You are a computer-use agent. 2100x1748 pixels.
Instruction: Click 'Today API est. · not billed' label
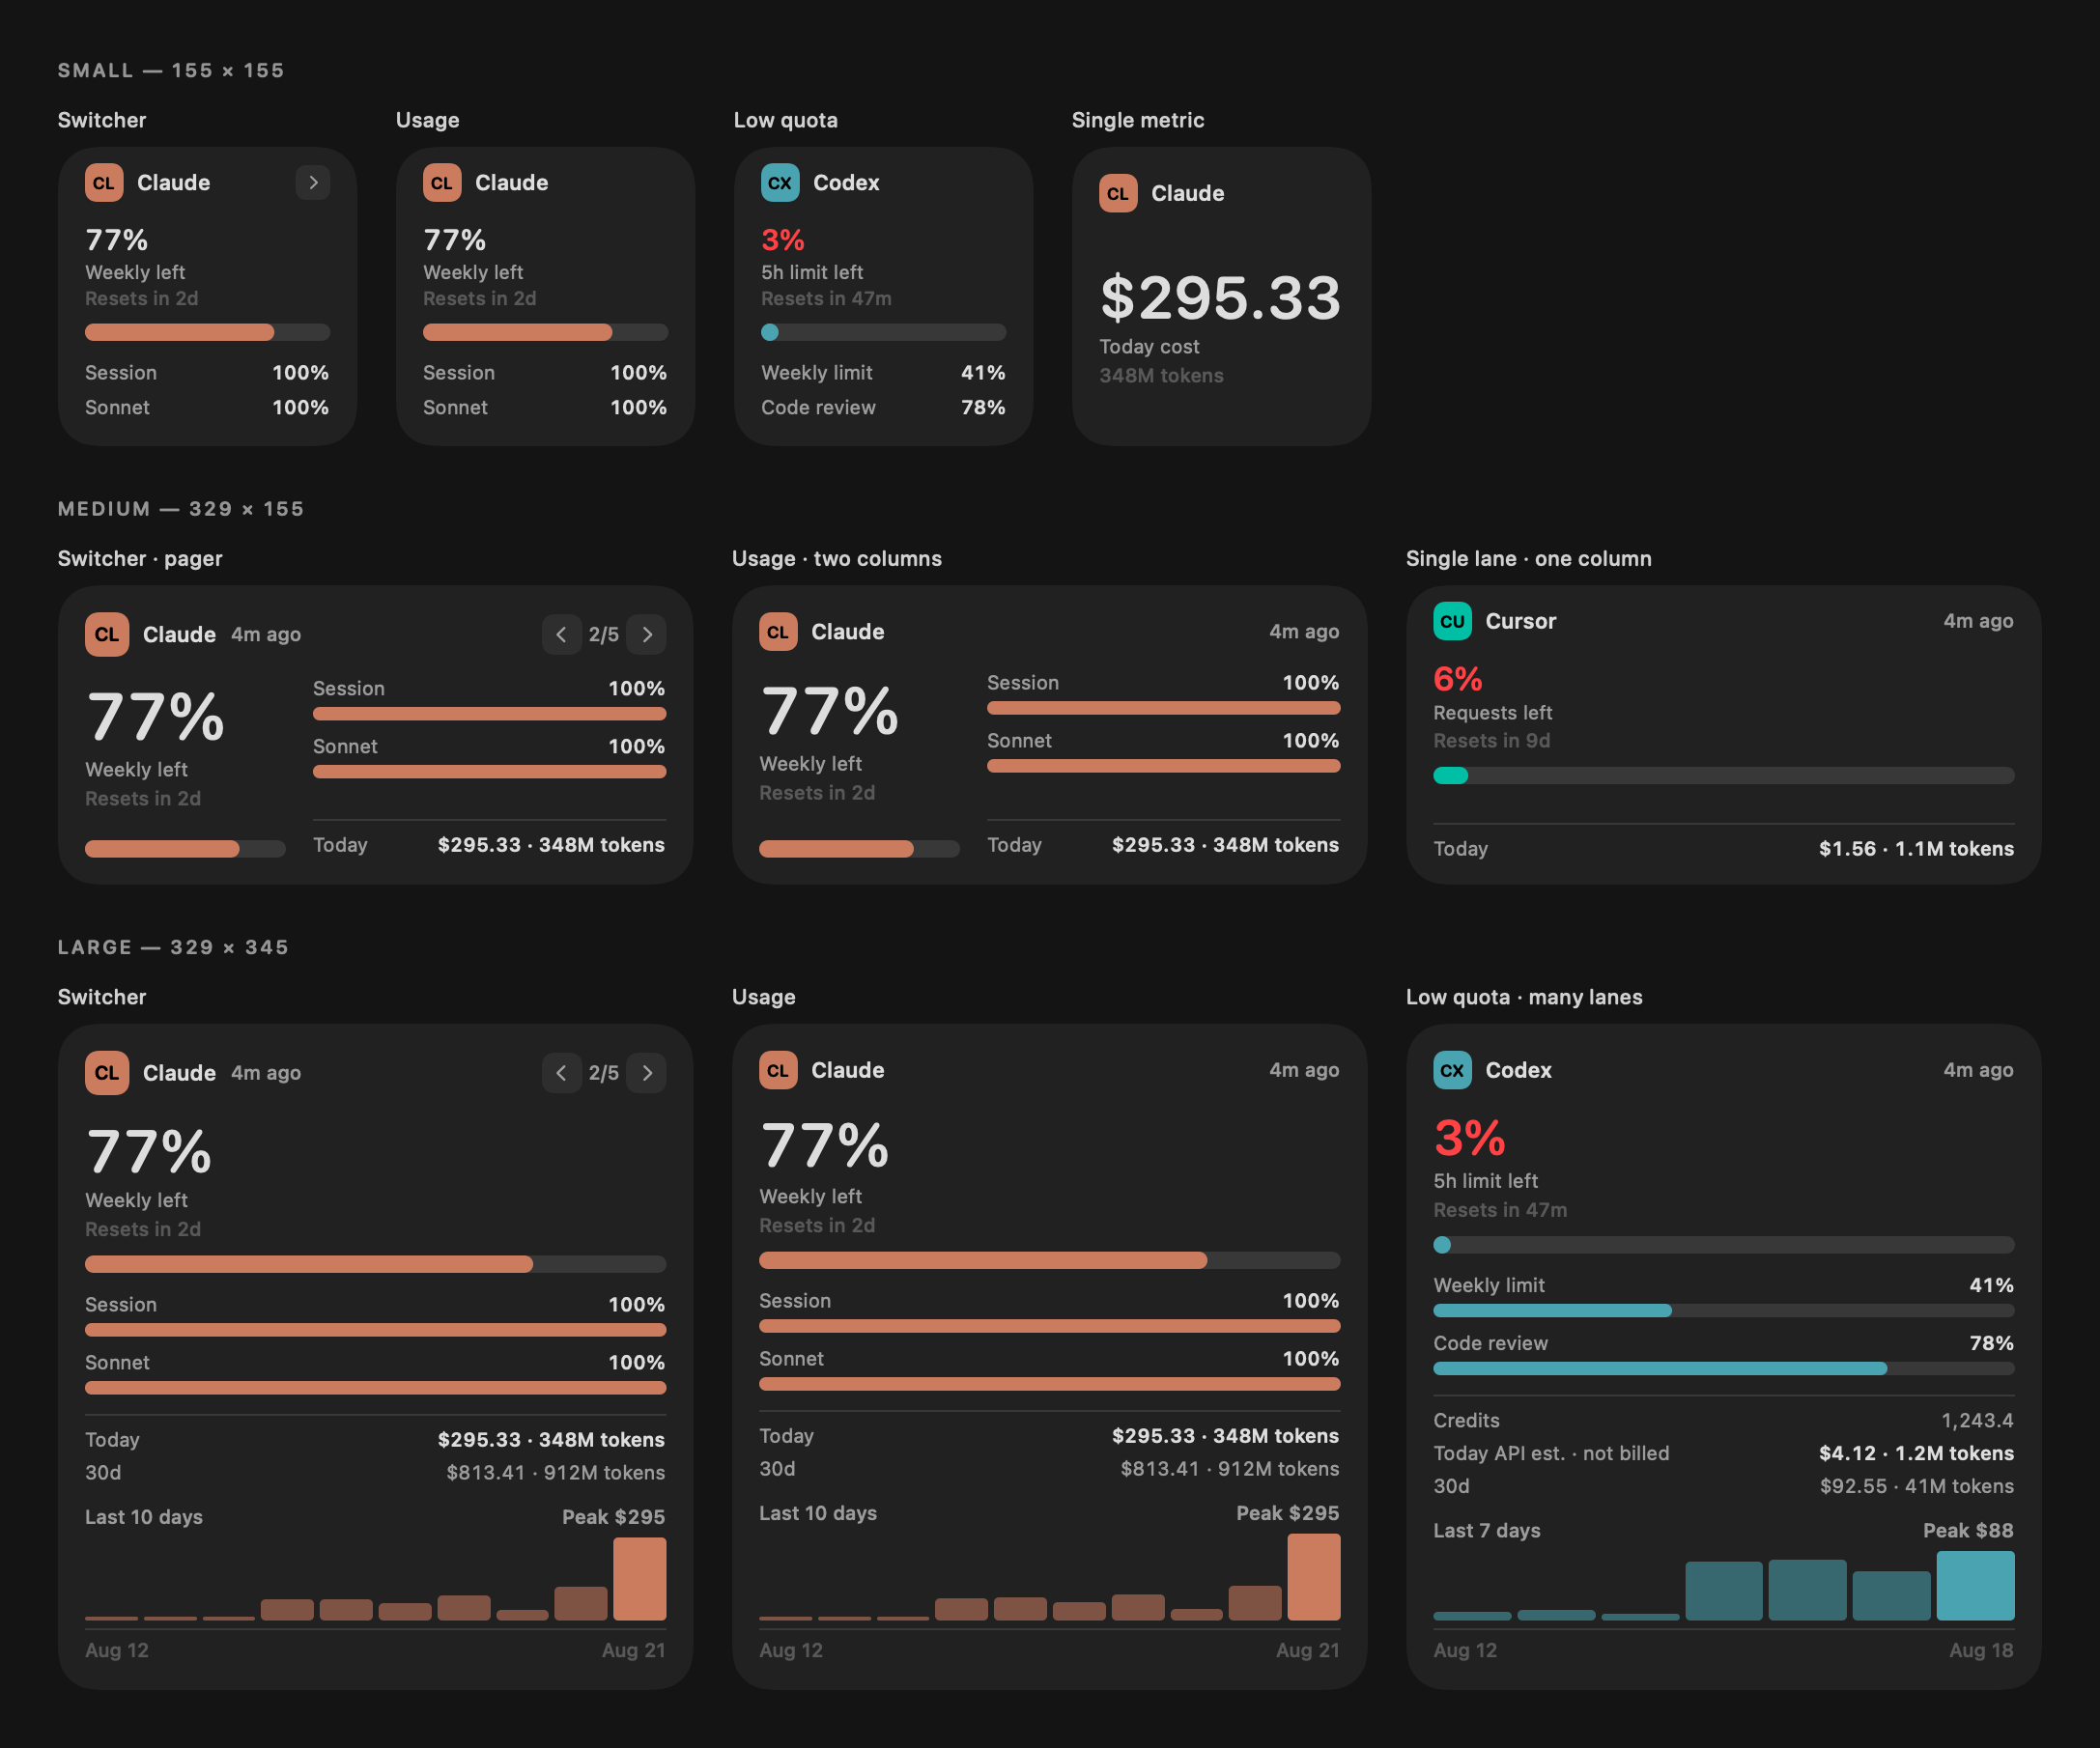1551,1453
